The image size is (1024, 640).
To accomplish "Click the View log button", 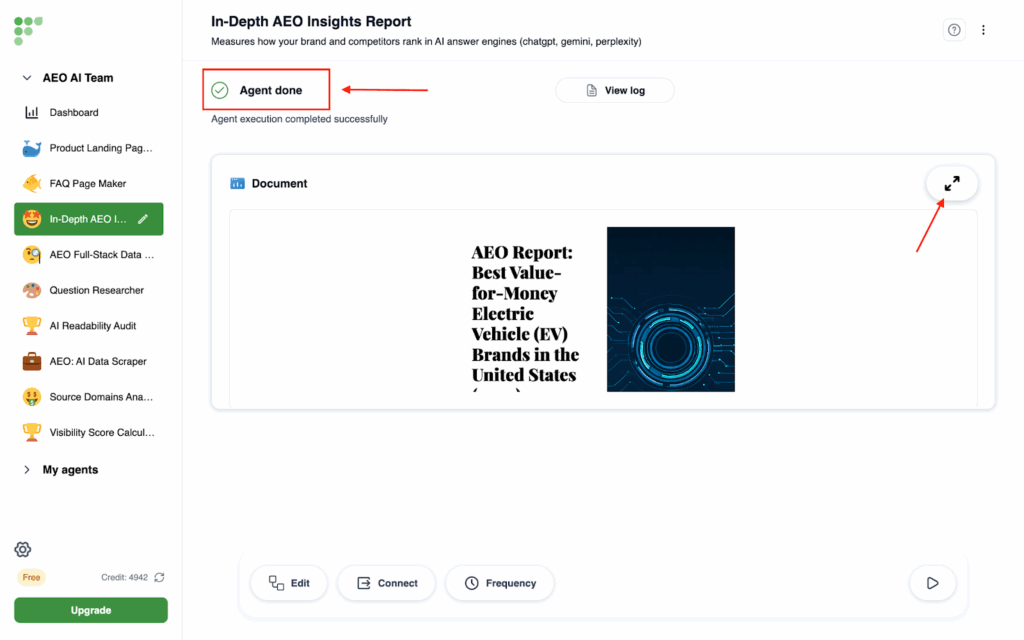I will 615,91.
